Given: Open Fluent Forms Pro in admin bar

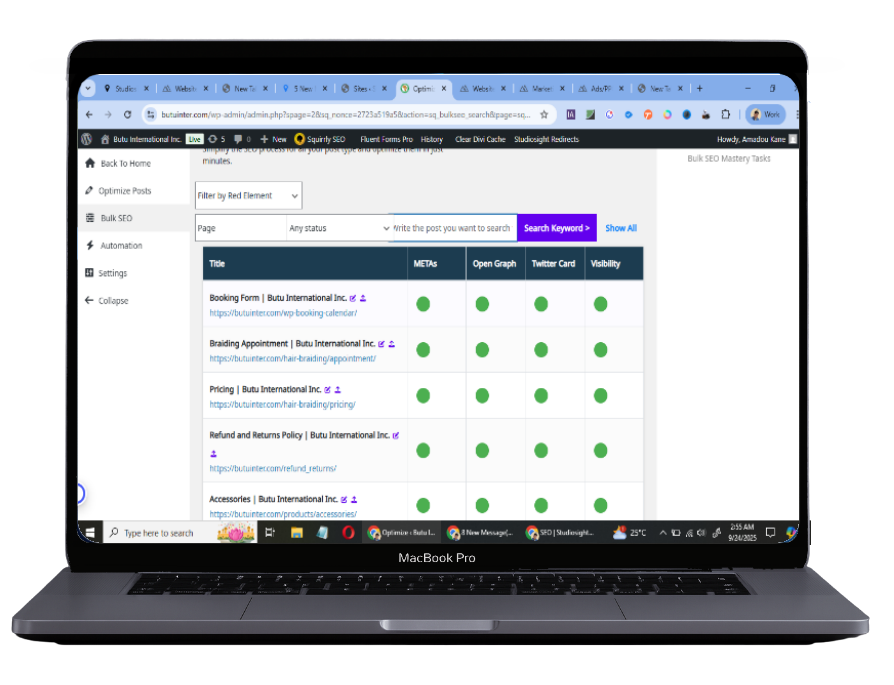Looking at the screenshot, I should click(x=387, y=139).
